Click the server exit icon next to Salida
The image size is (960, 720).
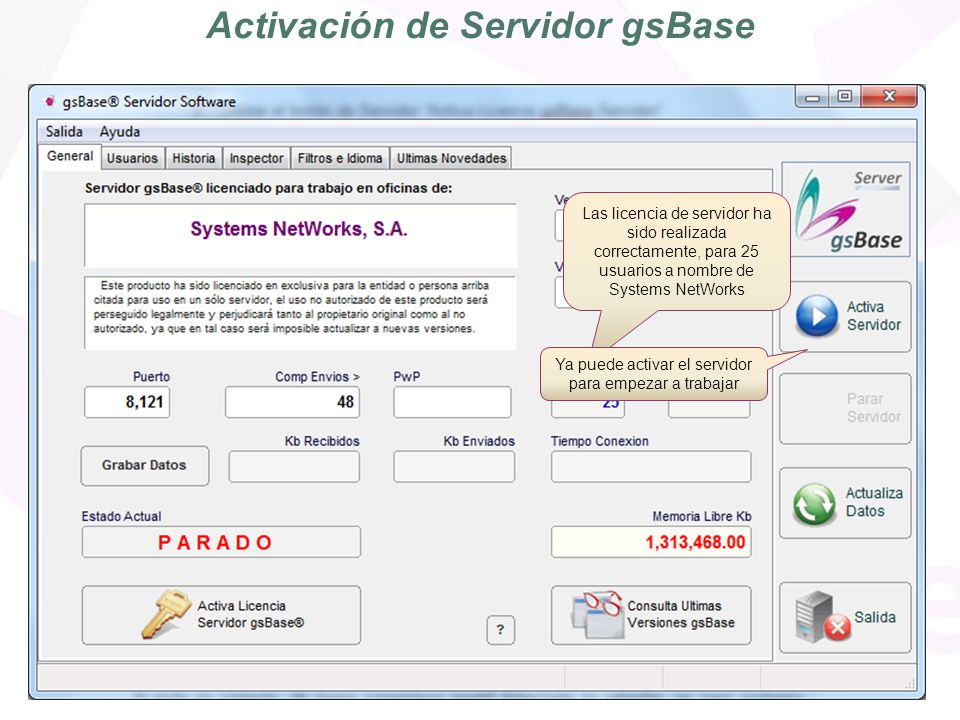pos(823,617)
